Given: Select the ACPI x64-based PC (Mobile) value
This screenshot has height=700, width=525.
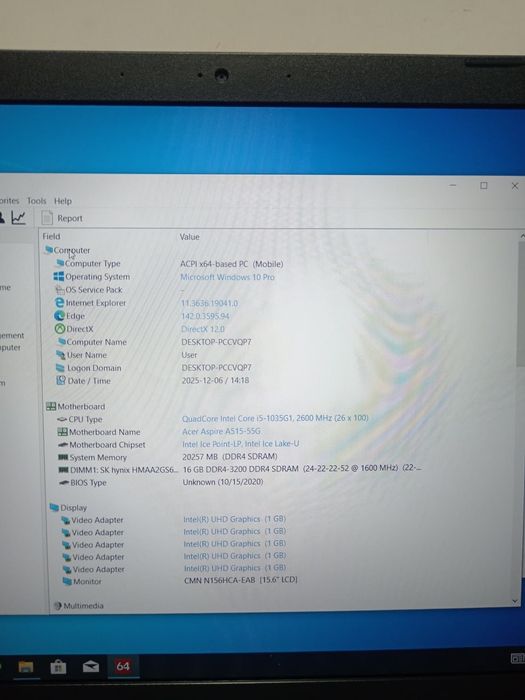Looking at the screenshot, I should (x=231, y=264).
